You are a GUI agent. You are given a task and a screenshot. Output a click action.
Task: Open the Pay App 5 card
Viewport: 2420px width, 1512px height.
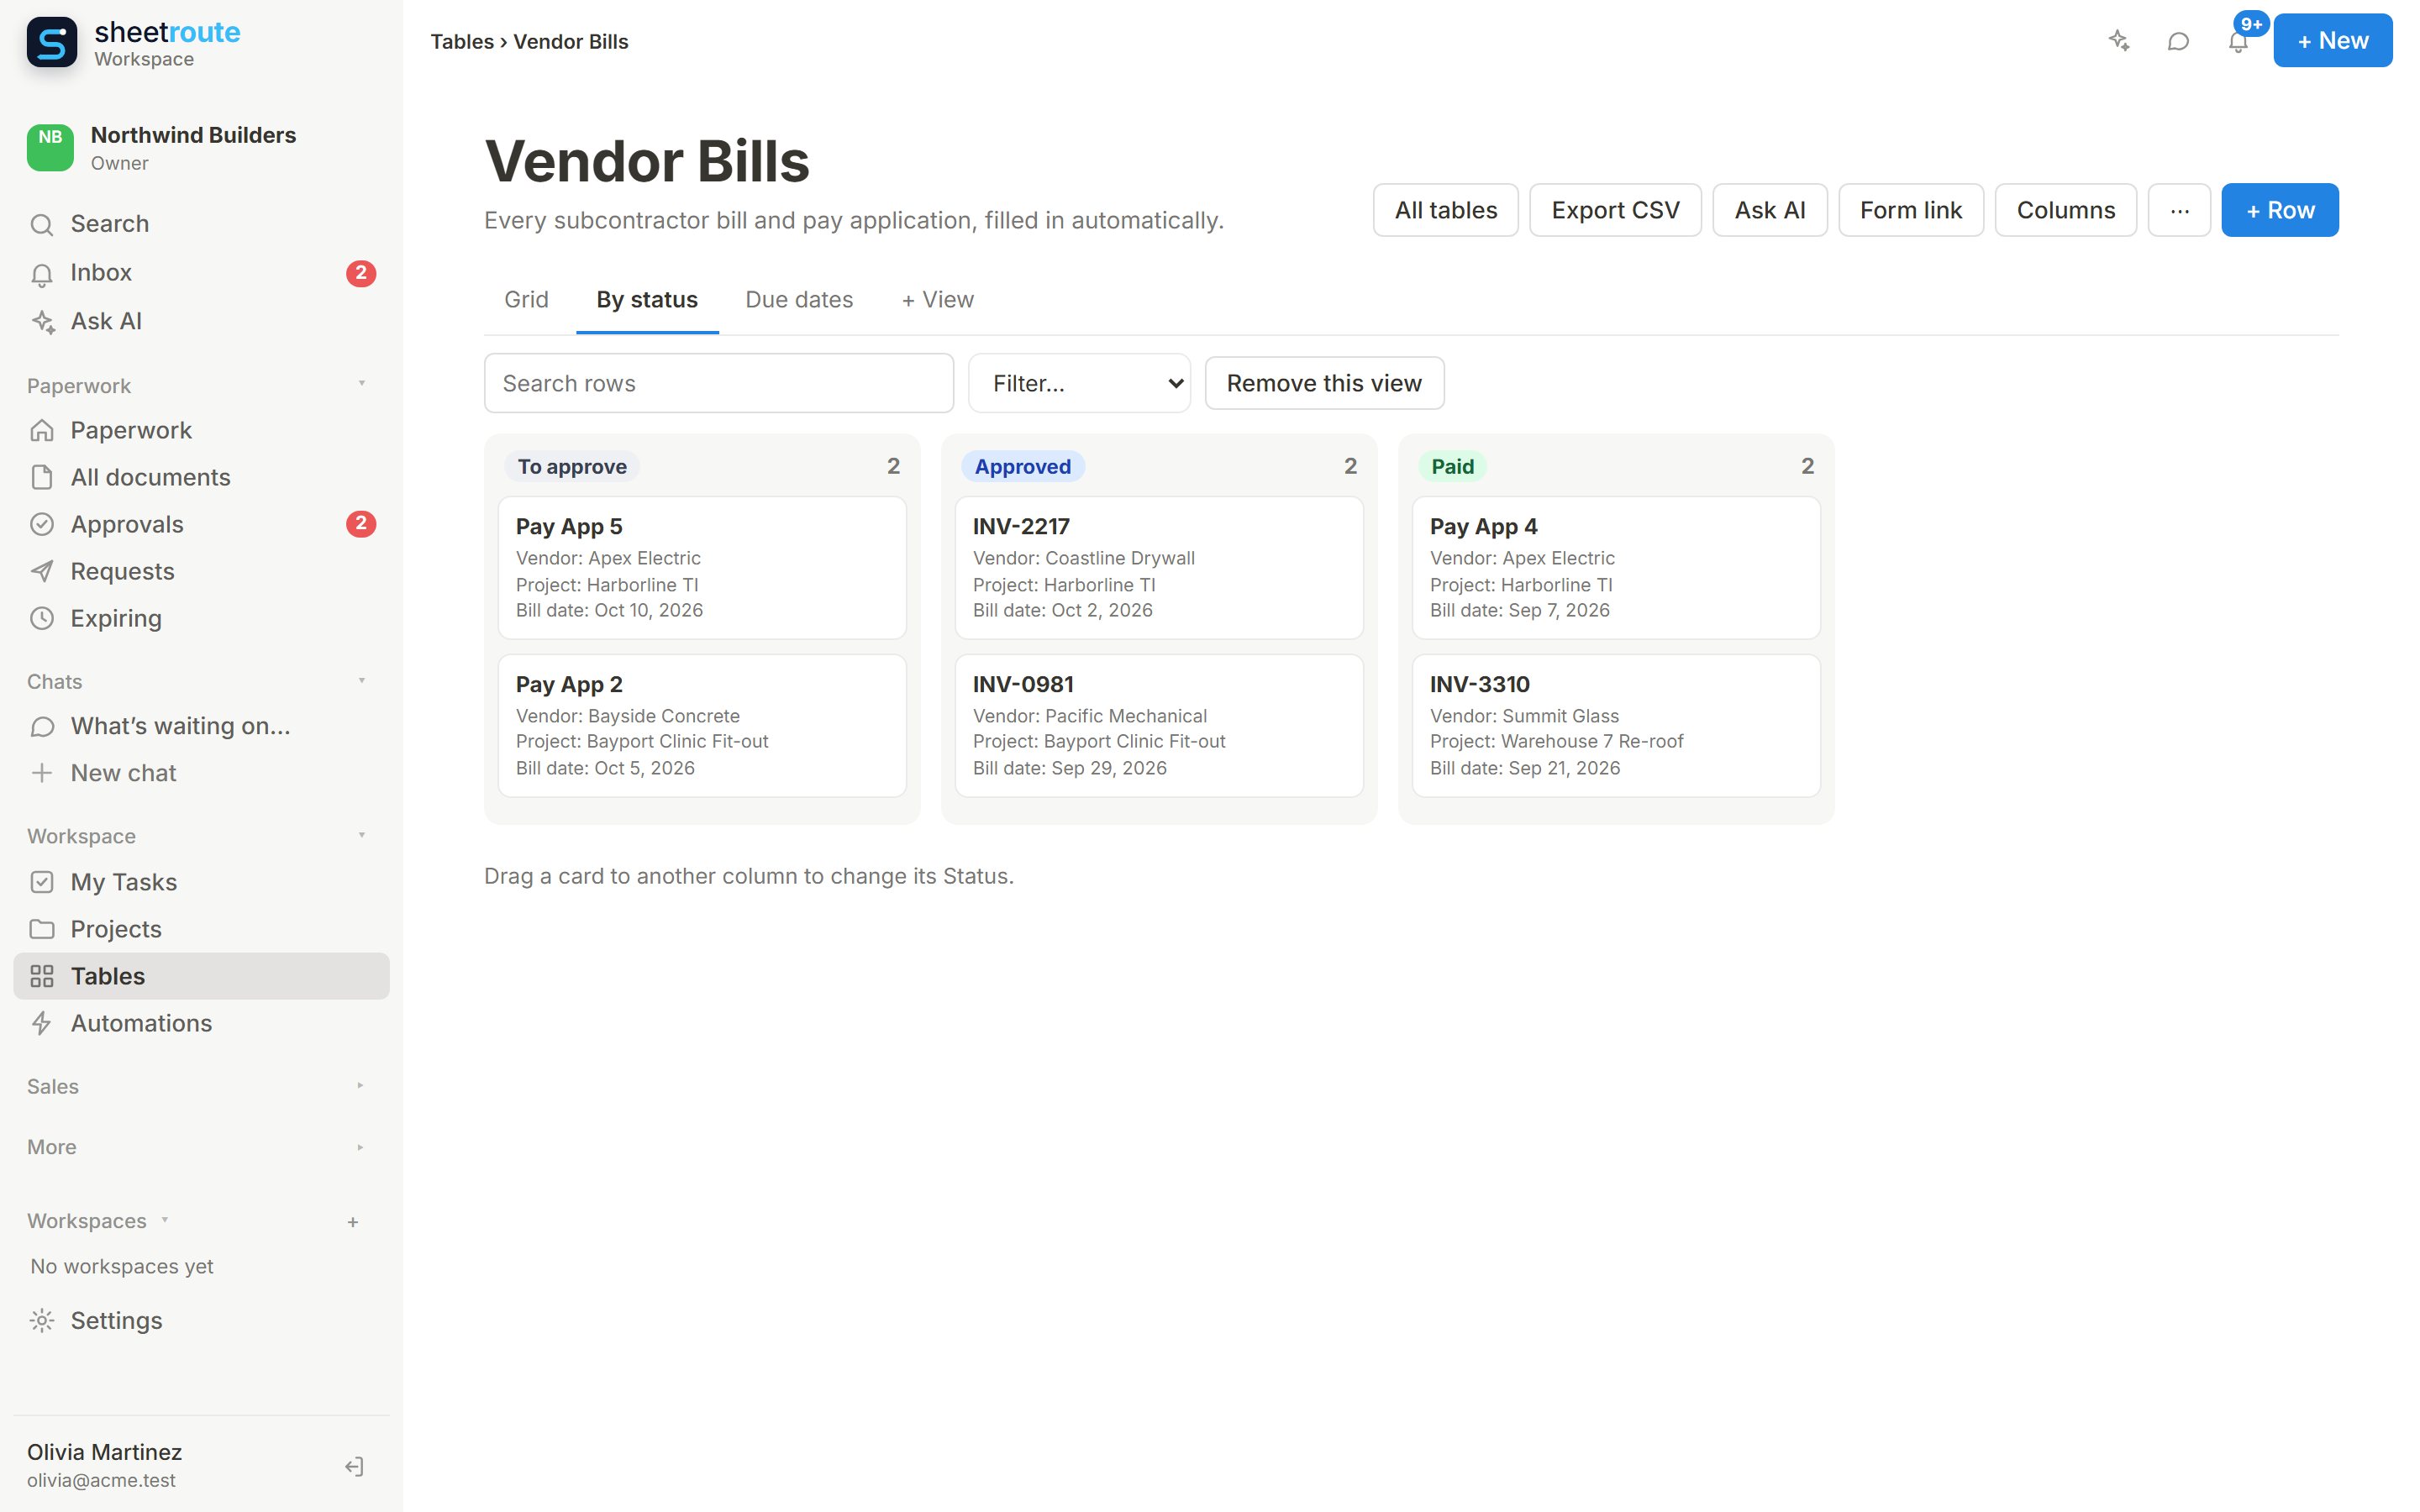coord(702,568)
